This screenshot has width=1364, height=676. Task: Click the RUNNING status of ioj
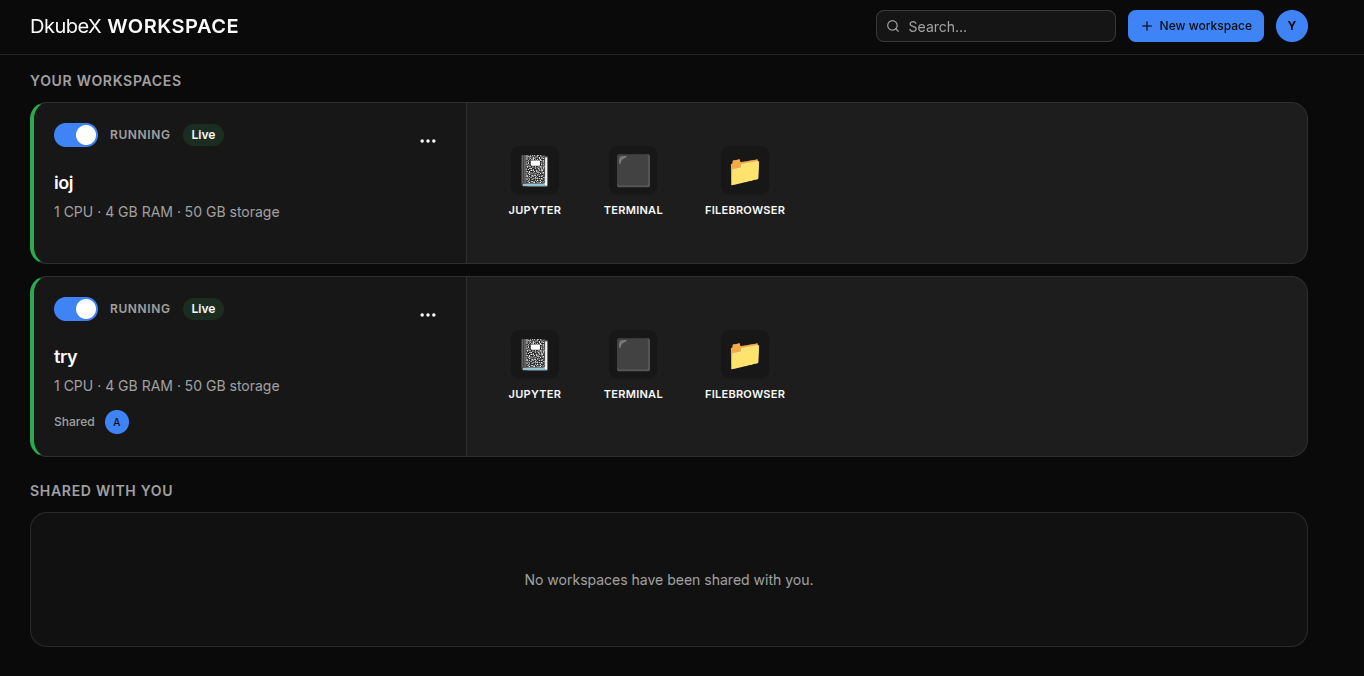140,135
